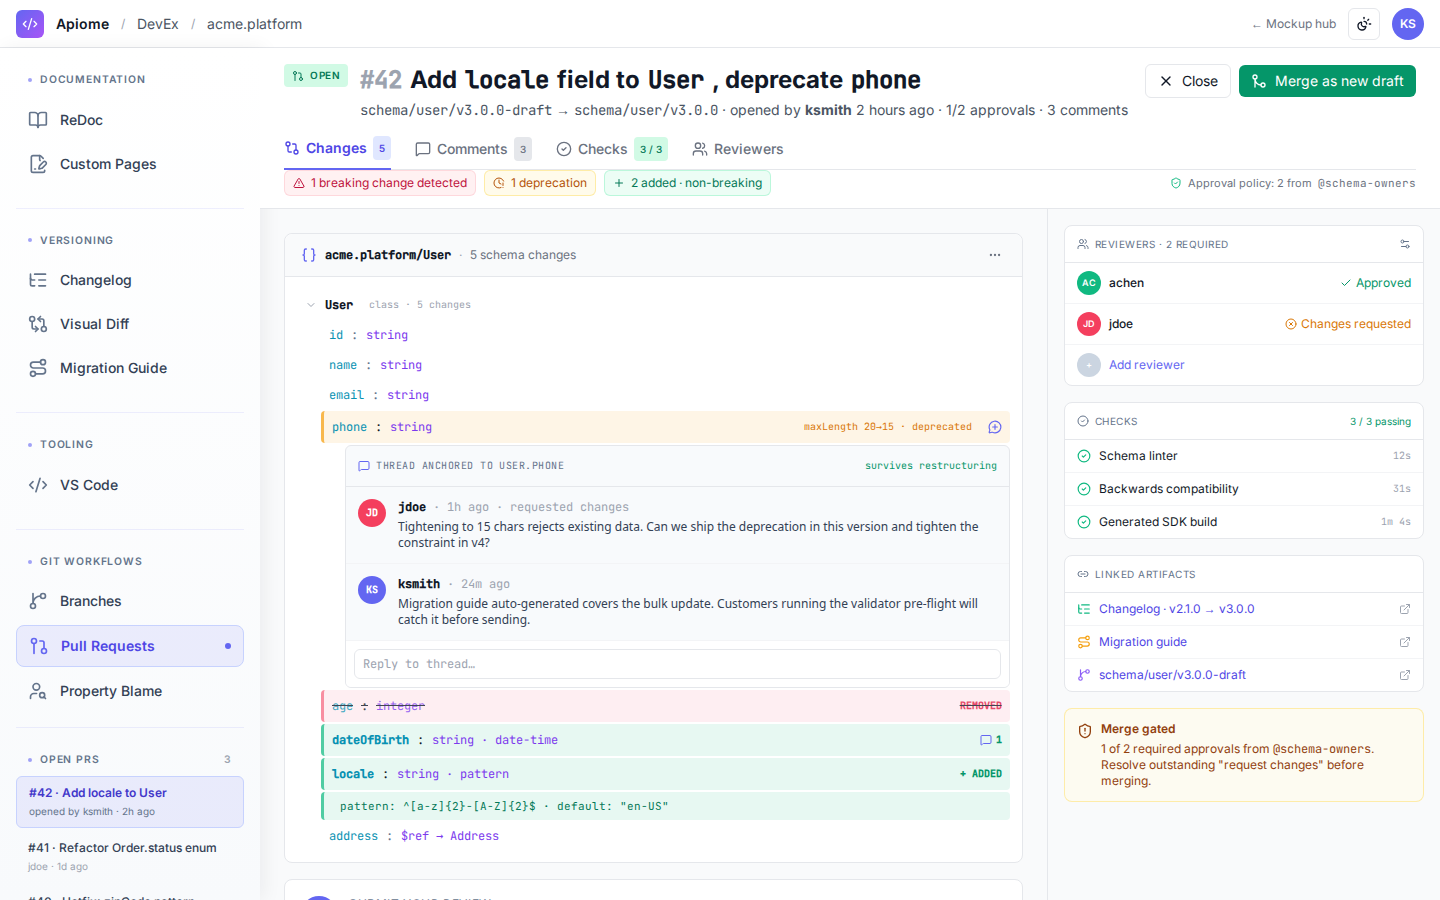Open Visual Diff page
1440x900 pixels.
(x=130, y=324)
